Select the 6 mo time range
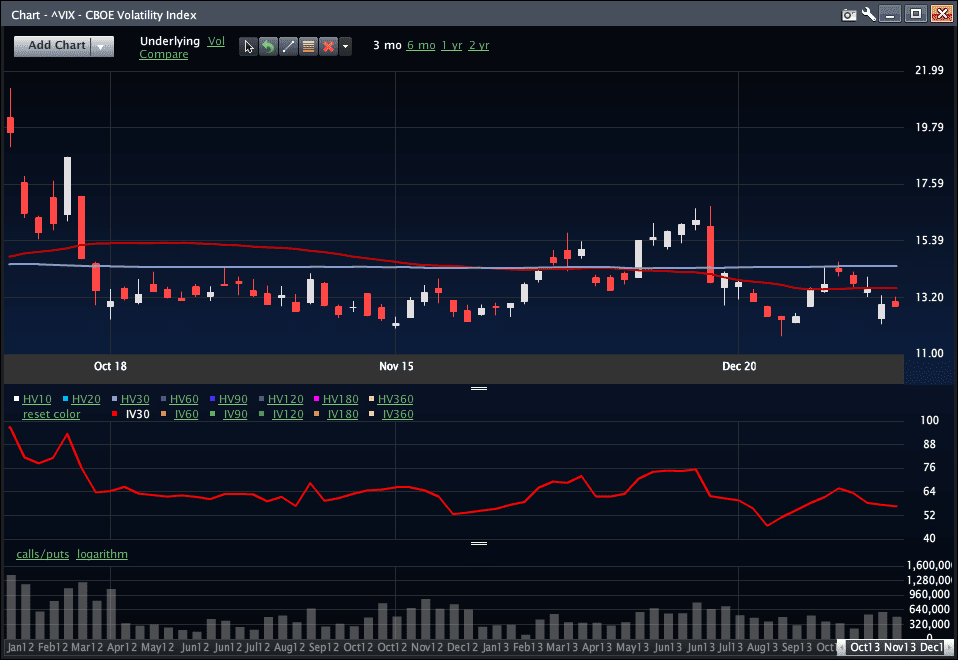The image size is (958, 660). [x=420, y=46]
